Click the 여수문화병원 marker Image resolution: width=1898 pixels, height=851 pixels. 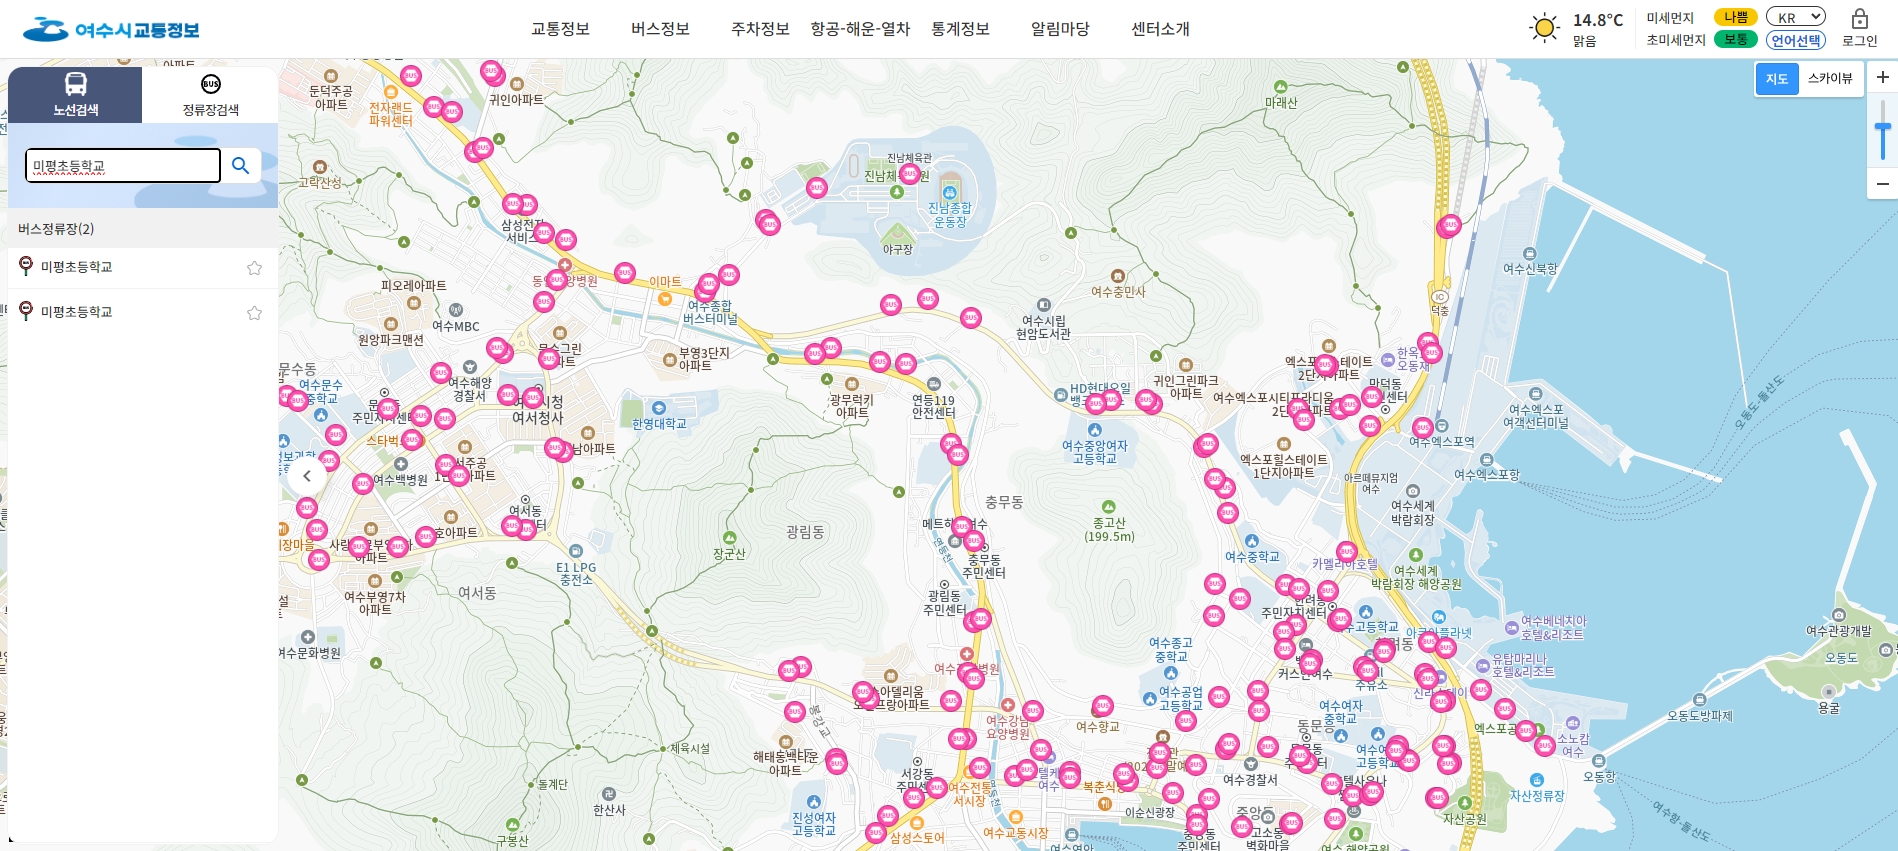pos(308,637)
